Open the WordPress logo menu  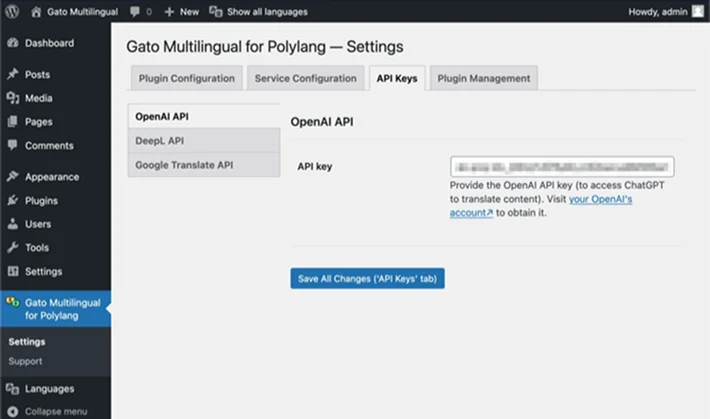(12, 11)
